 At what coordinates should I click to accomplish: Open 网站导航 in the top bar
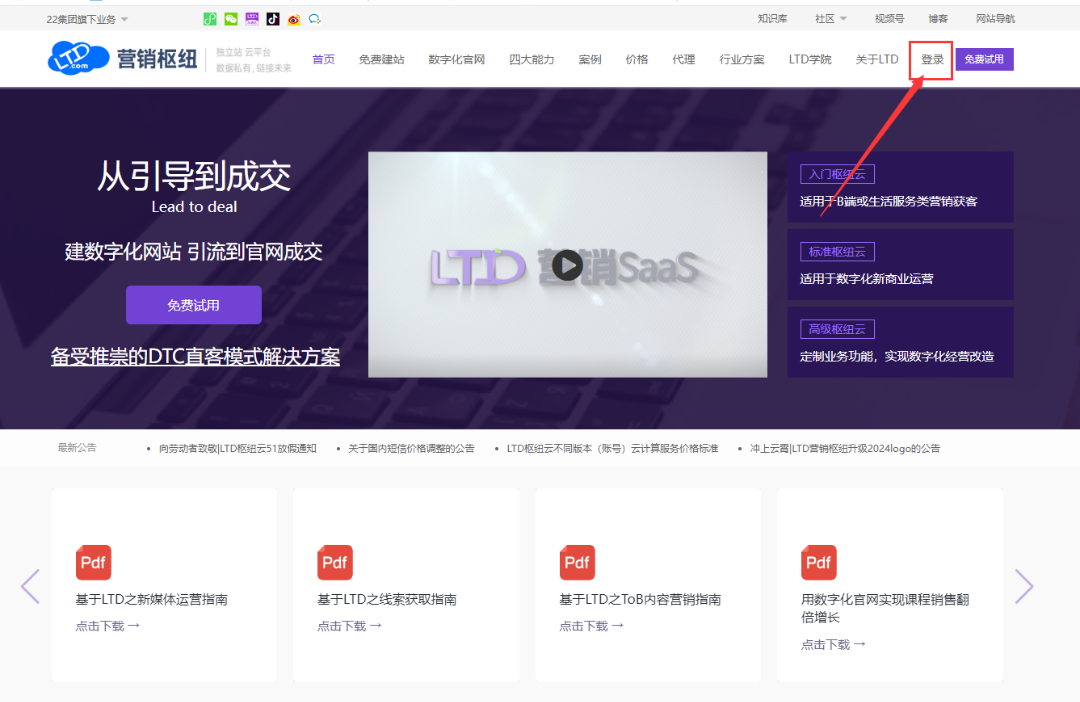tap(995, 19)
